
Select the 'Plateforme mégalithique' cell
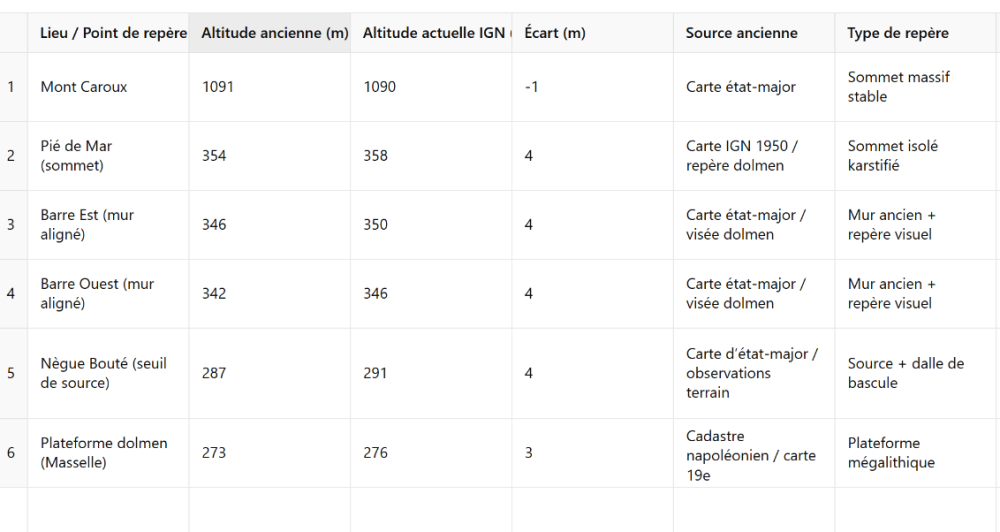click(x=892, y=453)
